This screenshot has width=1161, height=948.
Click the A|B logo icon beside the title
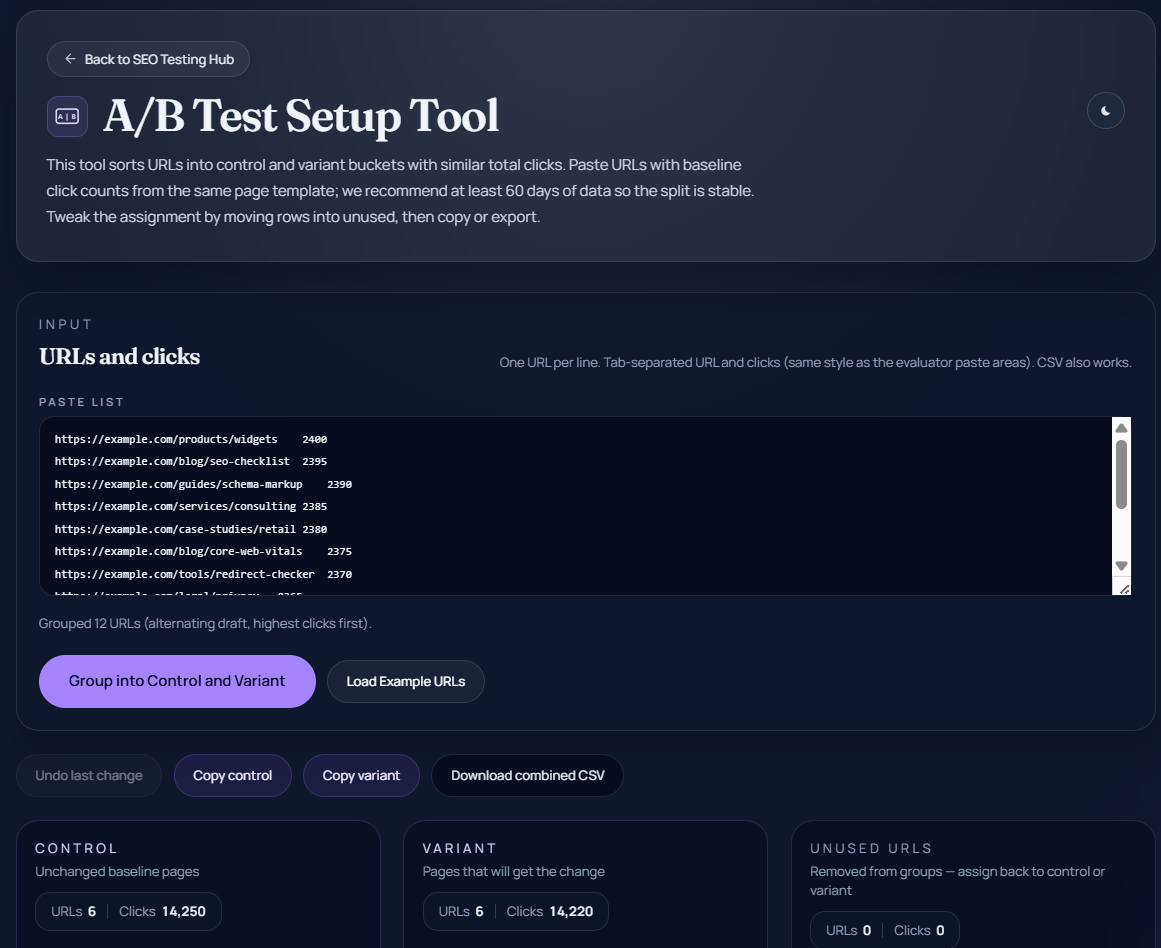(67, 116)
